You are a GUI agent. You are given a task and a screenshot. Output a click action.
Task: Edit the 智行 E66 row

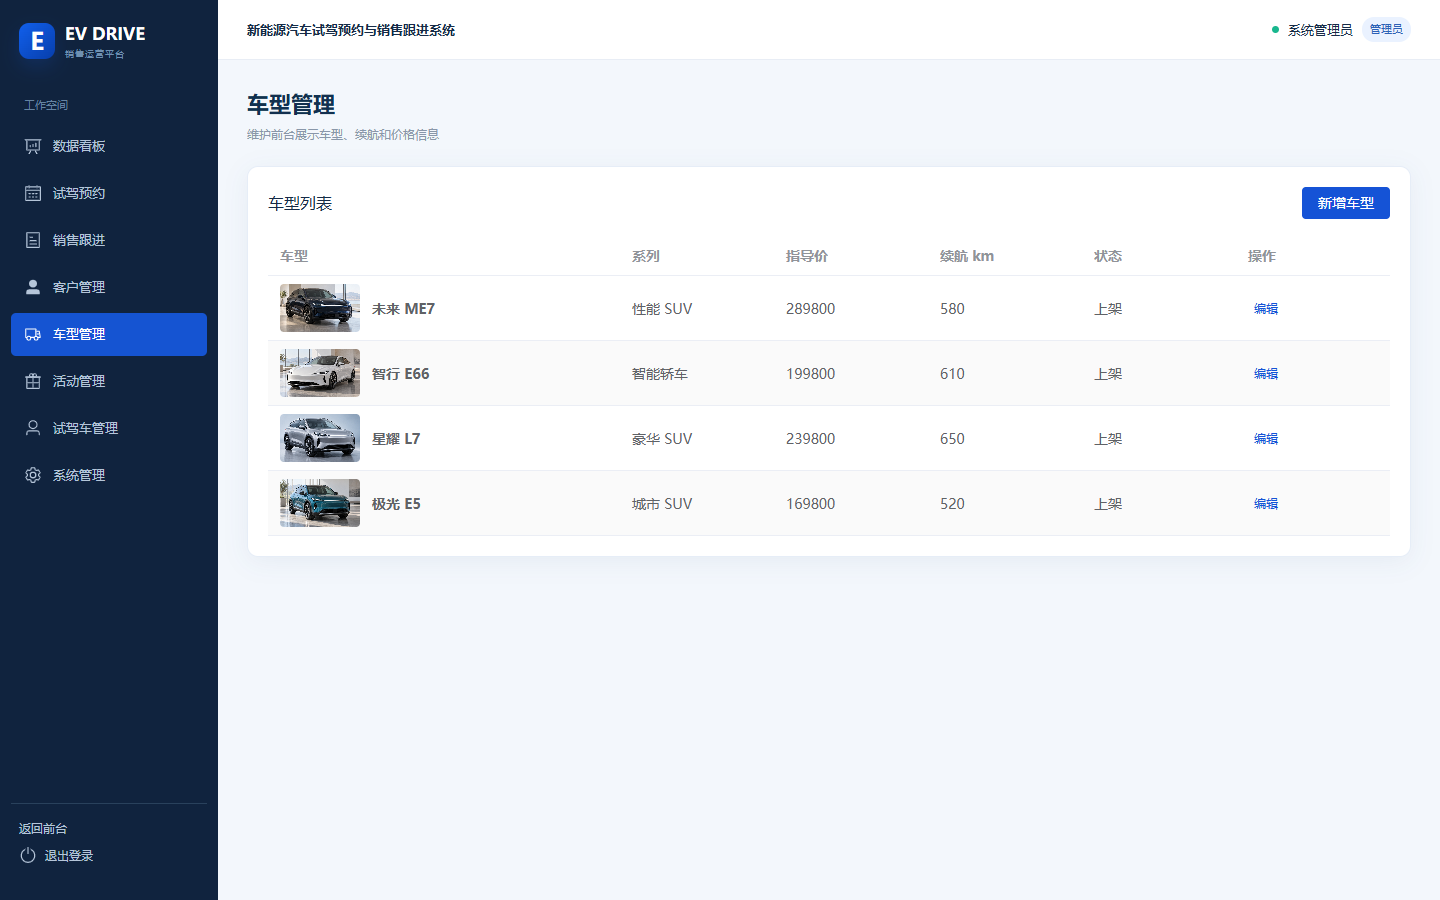tap(1266, 373)
